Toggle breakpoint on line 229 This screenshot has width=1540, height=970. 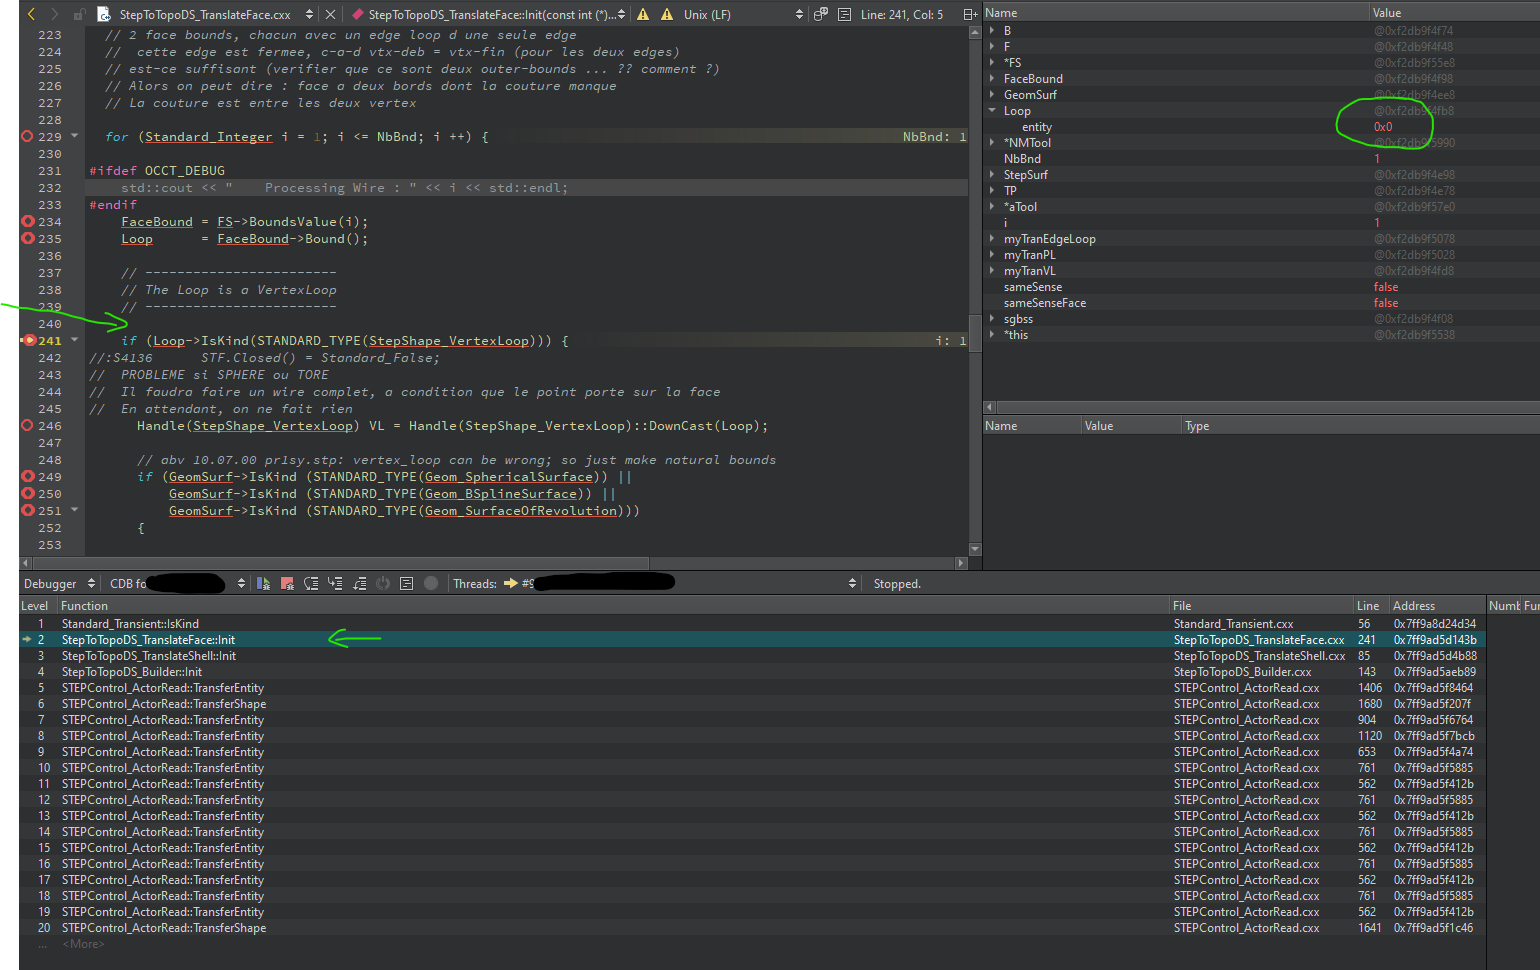click(27, 137)
